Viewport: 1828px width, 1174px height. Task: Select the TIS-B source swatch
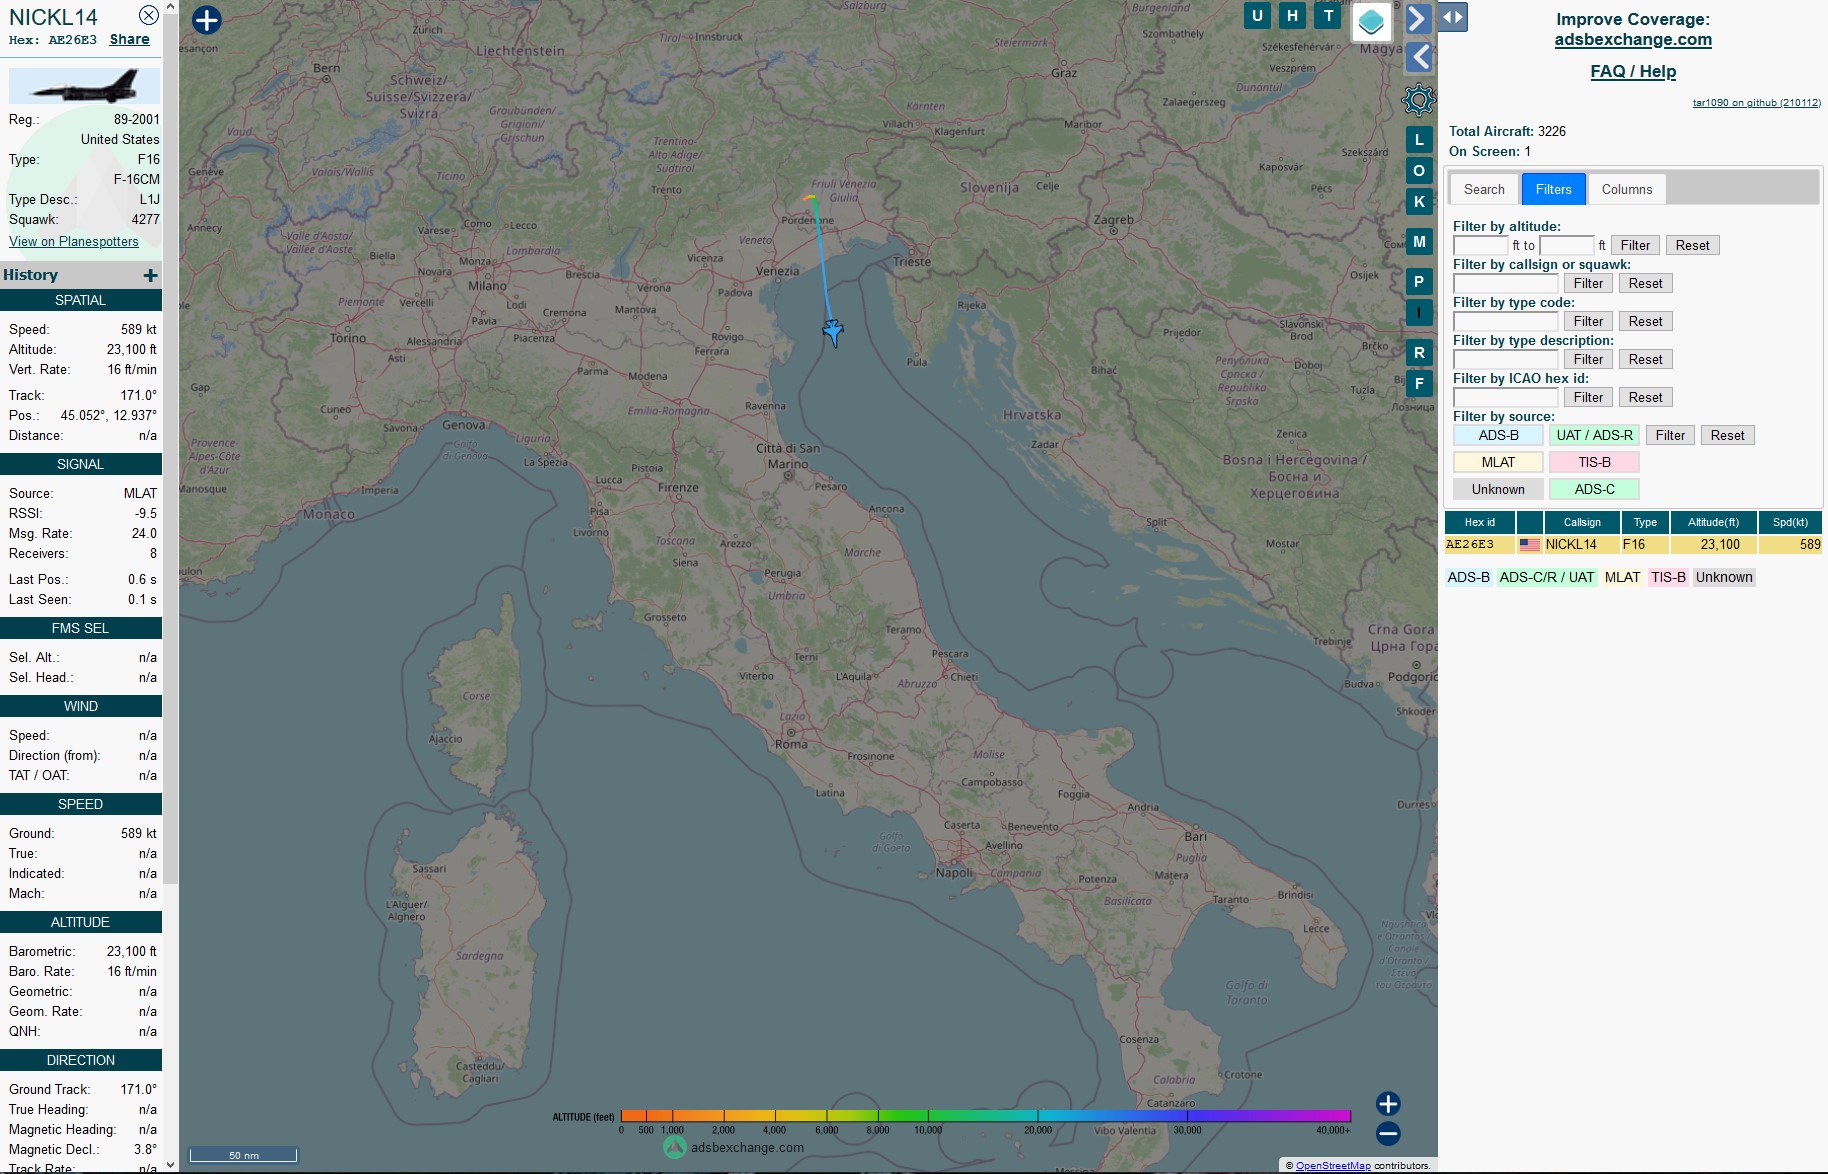coord(1594,462)
